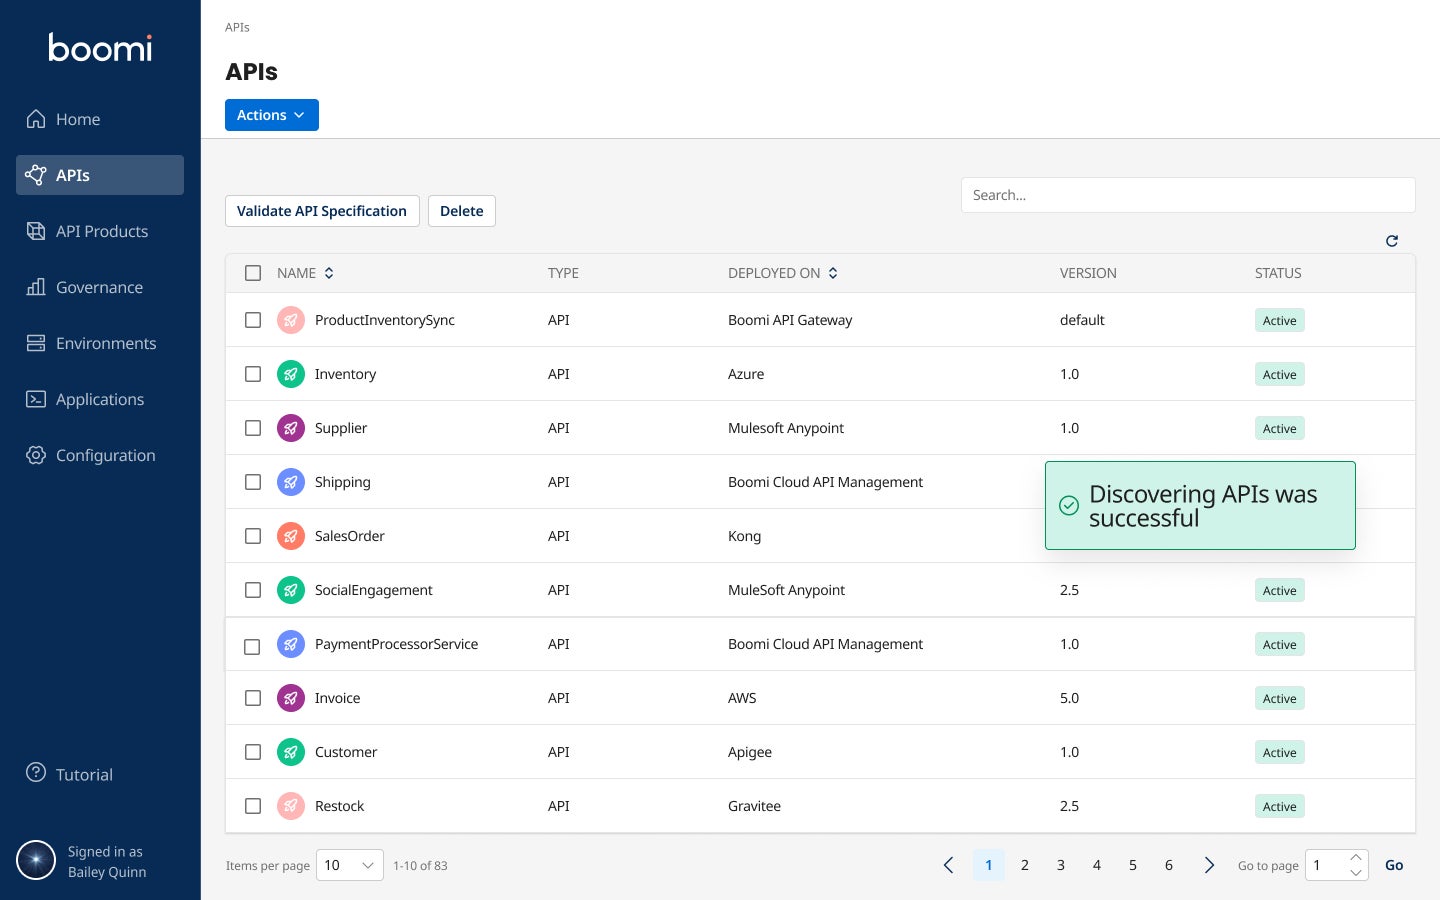Click the API Products cube icon
The height and width of the screenshot is (900, 1440).
point(36,231)
